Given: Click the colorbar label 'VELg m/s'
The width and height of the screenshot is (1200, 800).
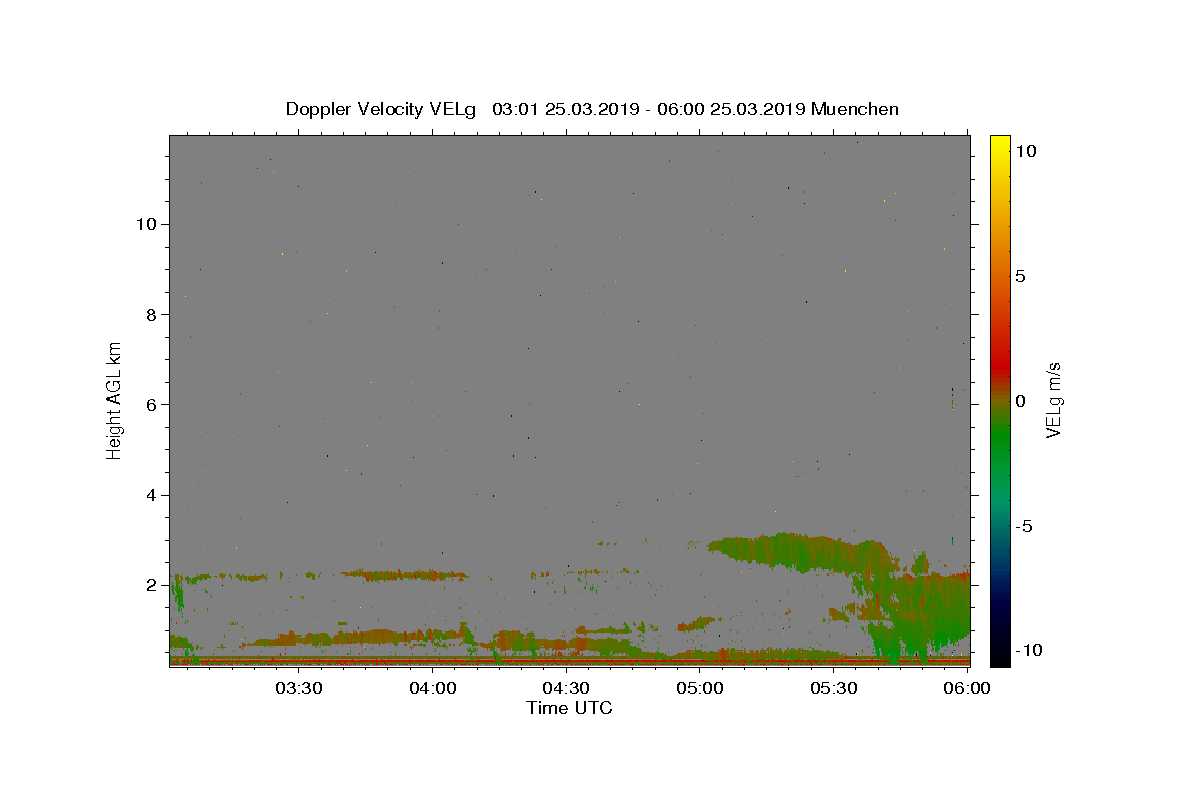Looking at the screenshot, I should (x=1053, y=400).
